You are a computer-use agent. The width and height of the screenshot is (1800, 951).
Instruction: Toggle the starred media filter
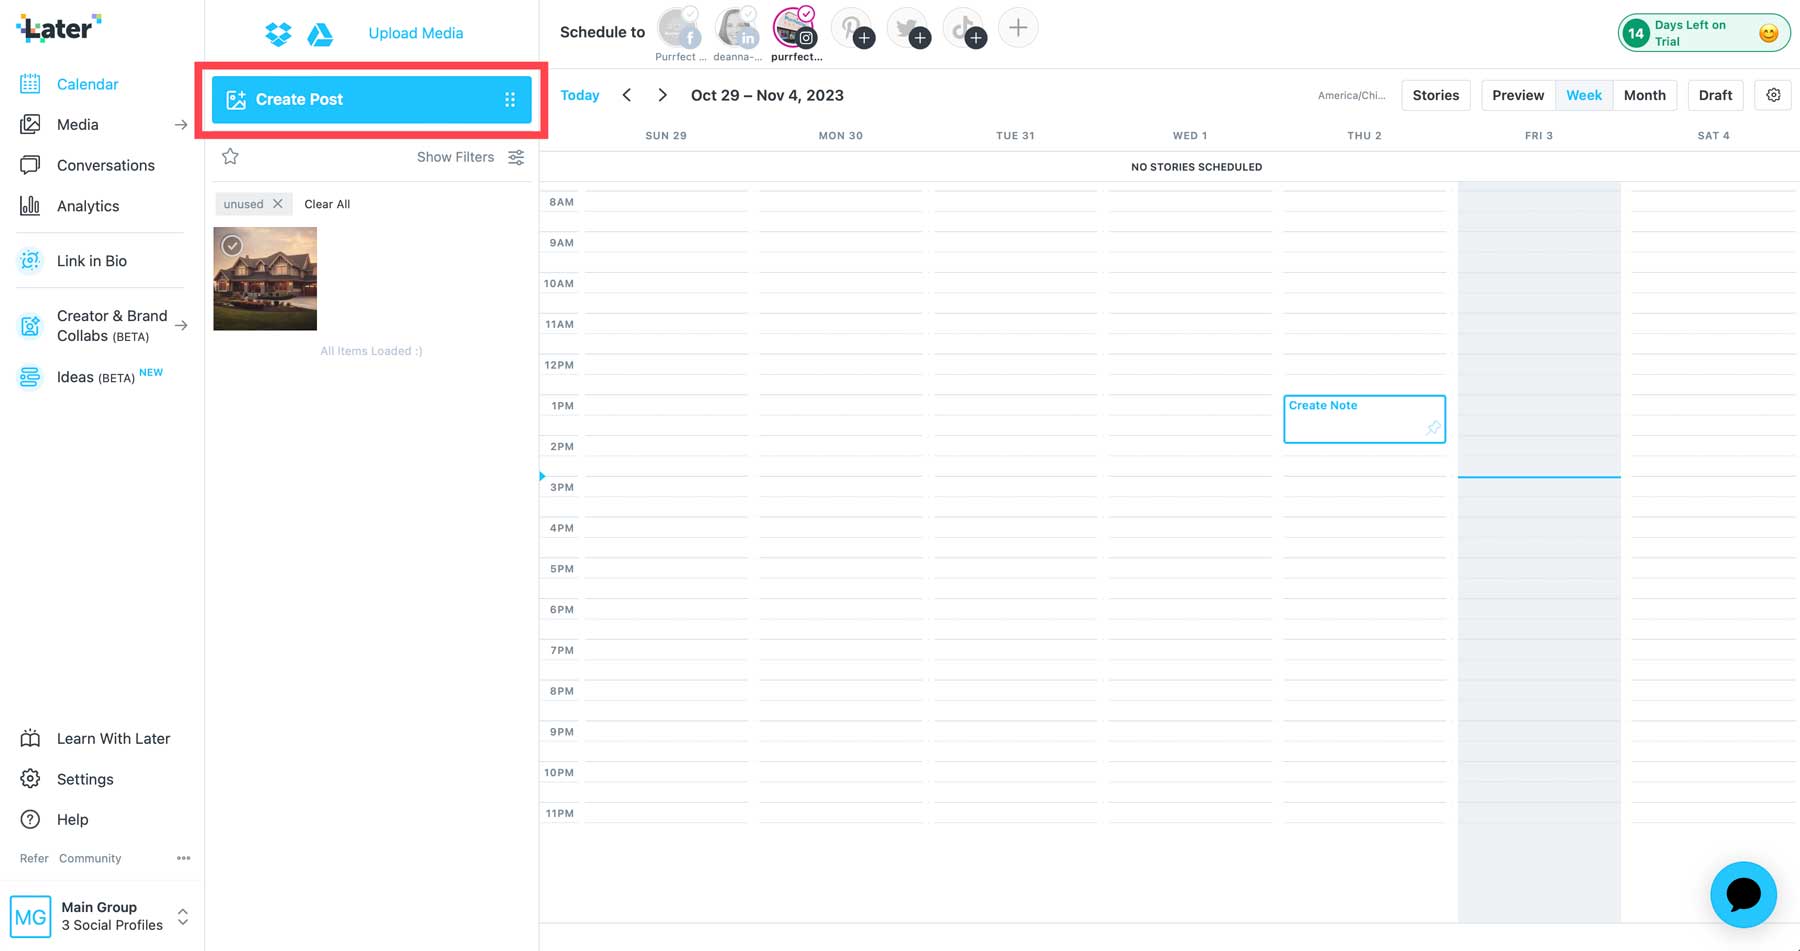[230, 156]
